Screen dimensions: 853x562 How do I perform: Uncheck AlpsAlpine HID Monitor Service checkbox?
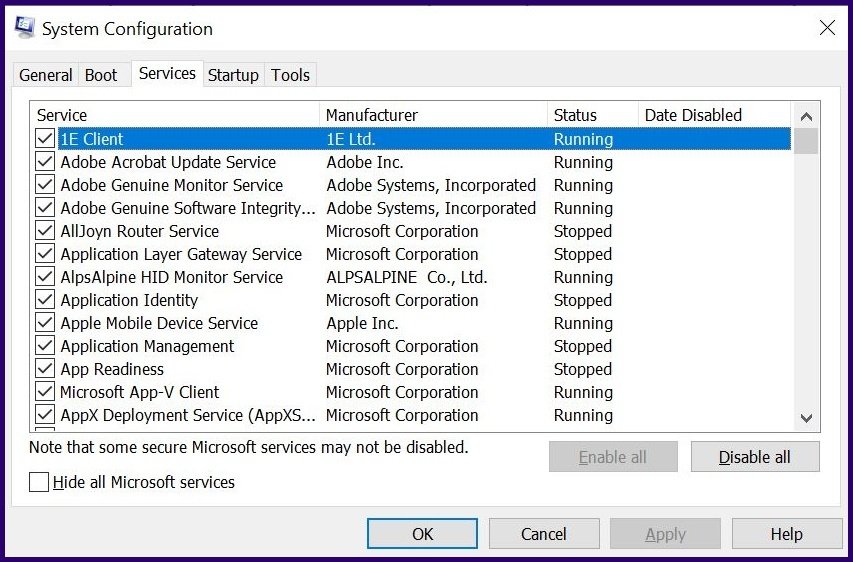45,276
